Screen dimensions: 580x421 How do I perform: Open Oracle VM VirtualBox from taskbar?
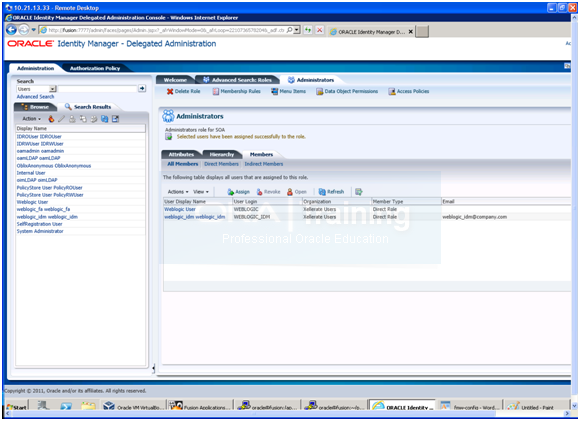coord(134,407)
